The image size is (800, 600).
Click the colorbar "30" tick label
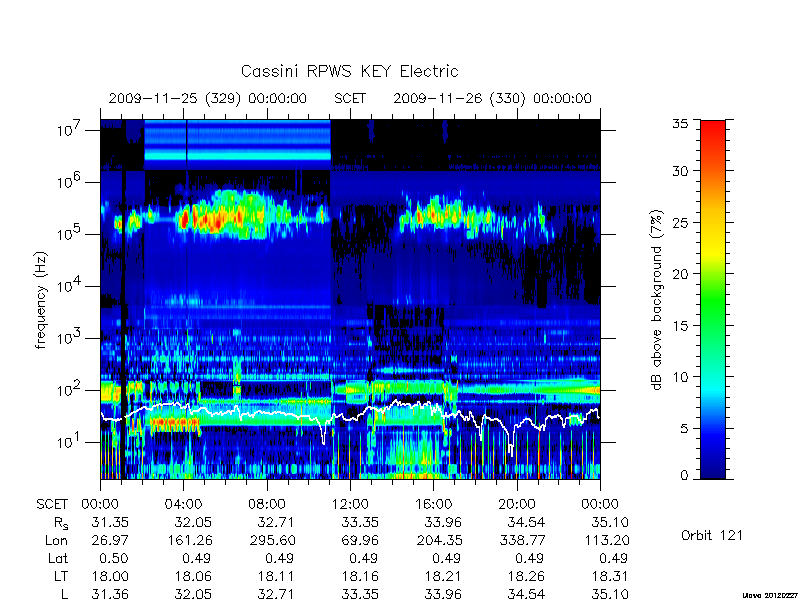point(680,171)
